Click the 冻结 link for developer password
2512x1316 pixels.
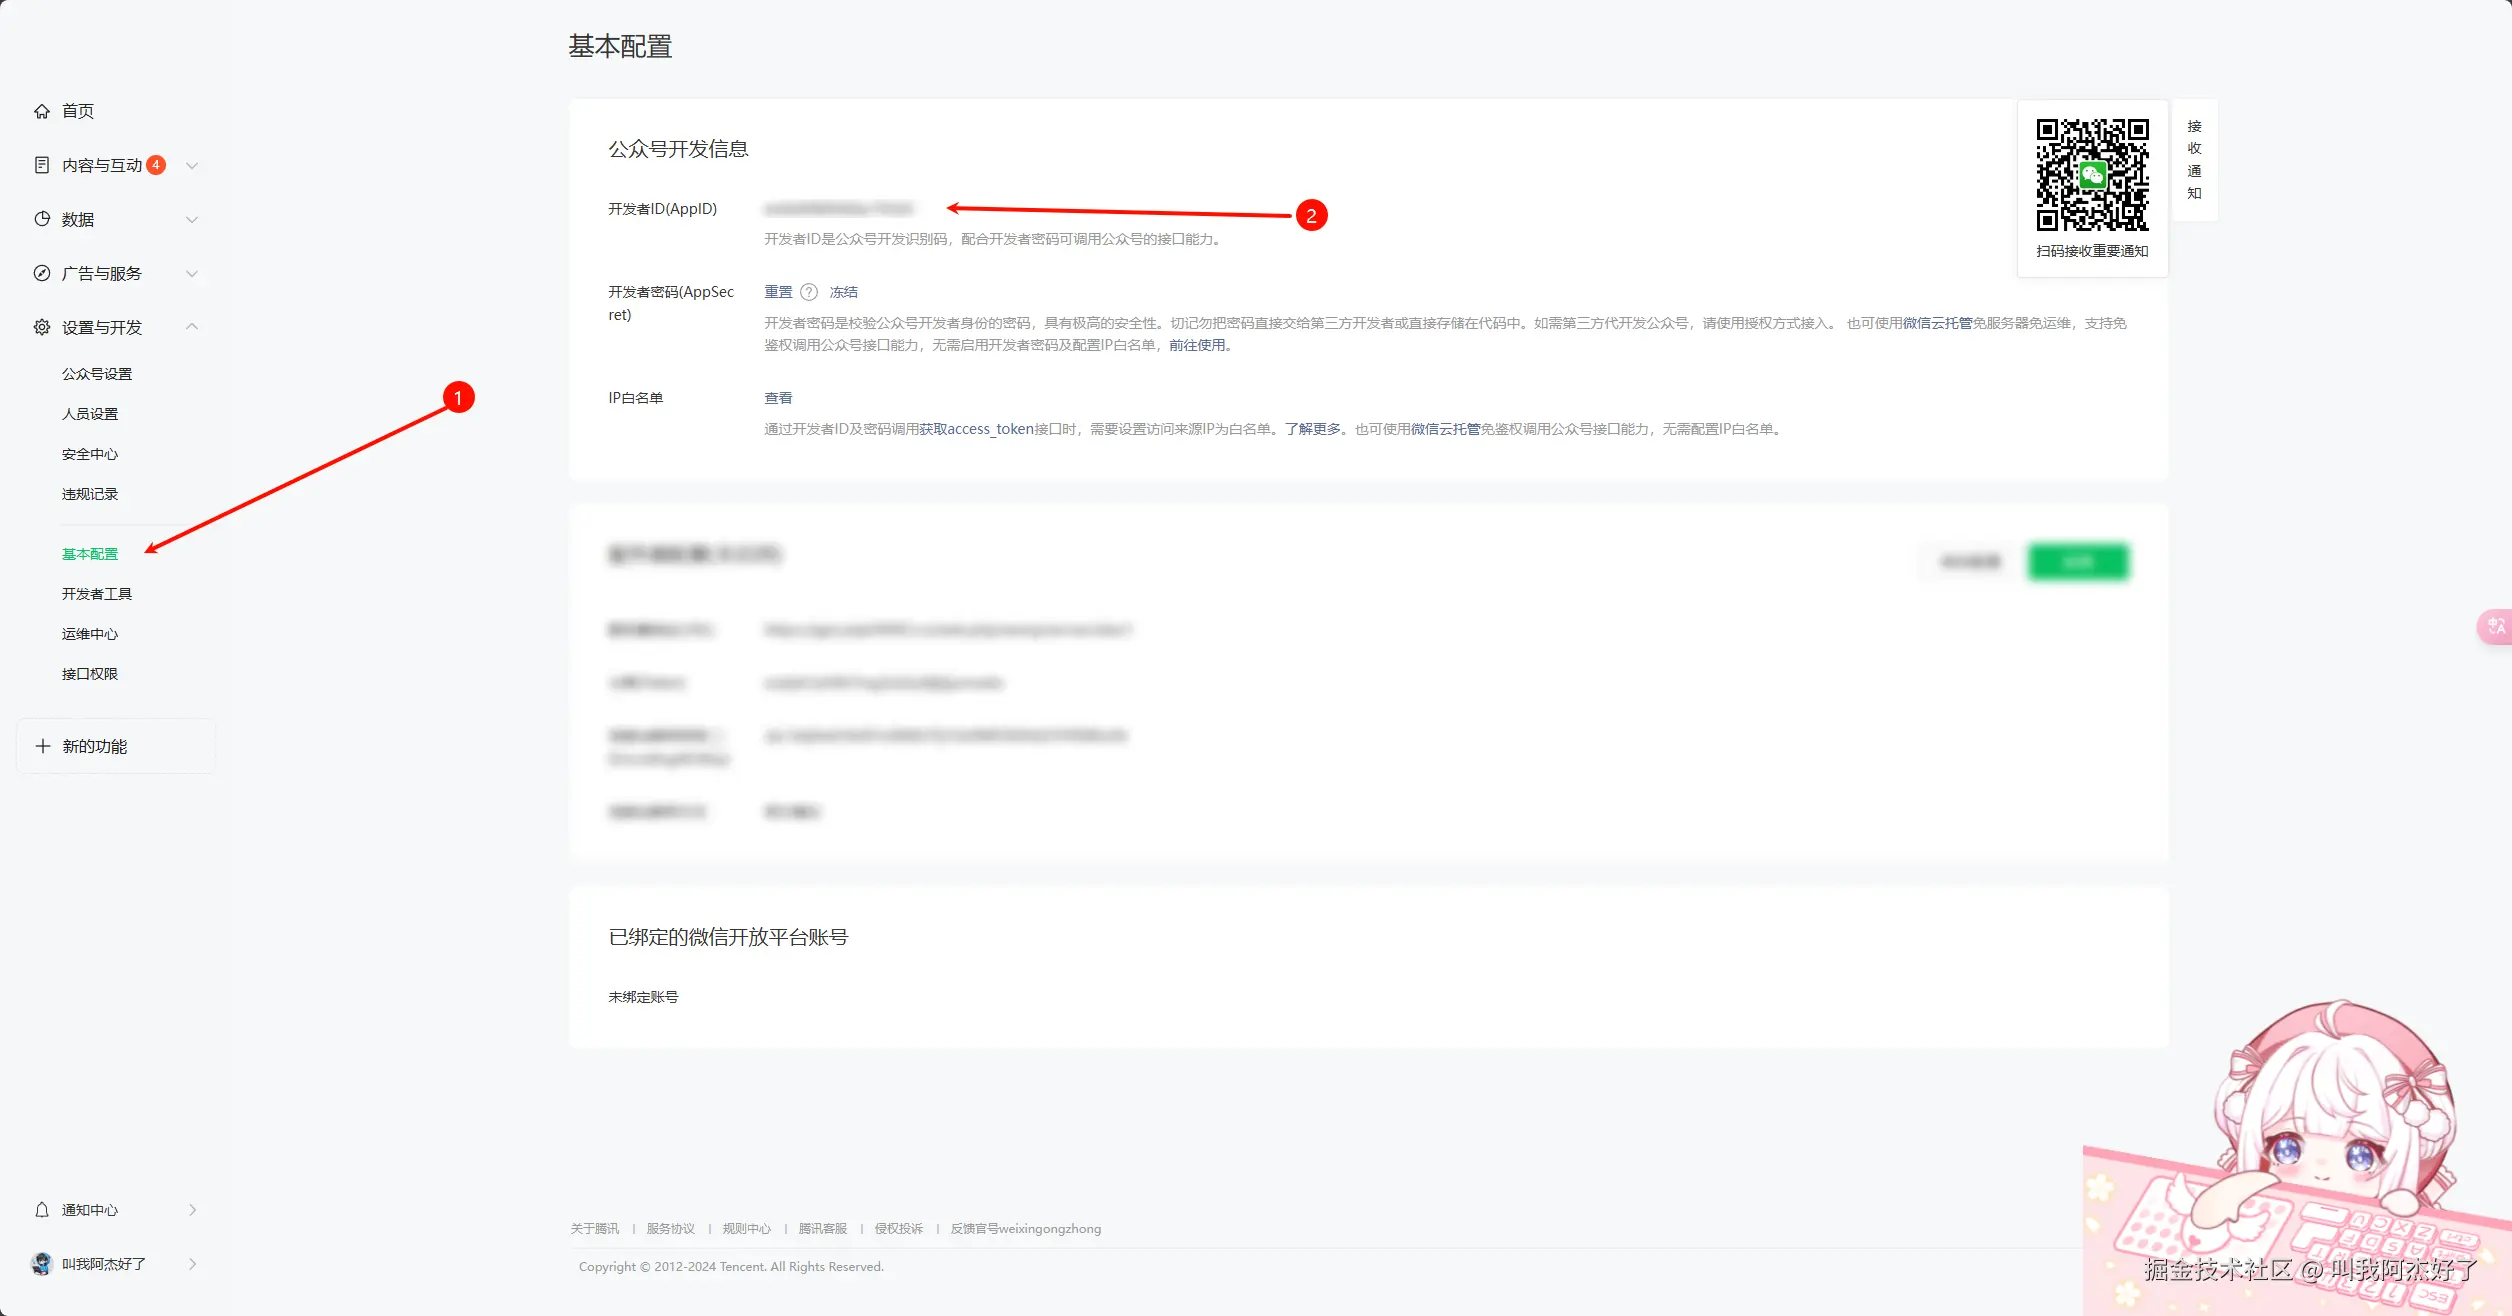(843, 292)
